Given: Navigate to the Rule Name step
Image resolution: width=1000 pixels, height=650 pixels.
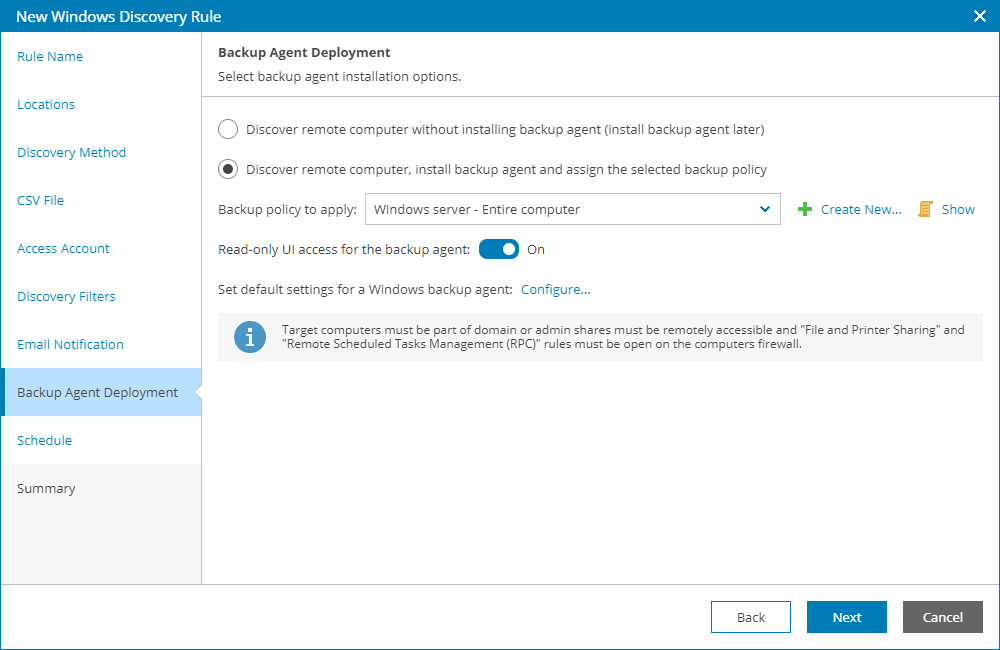Looking at the screenshot, I should (x=50, y=56).
